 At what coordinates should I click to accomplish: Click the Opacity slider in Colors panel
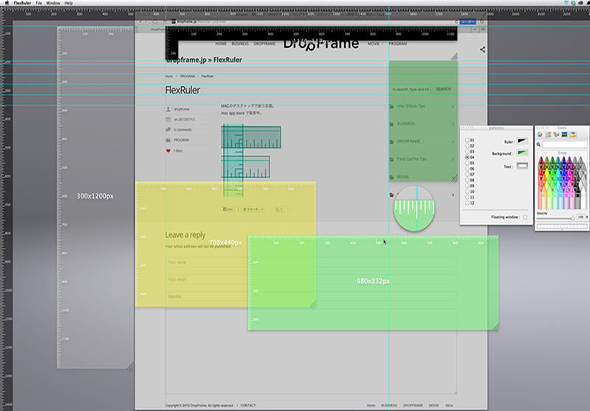tap(556, 218)
